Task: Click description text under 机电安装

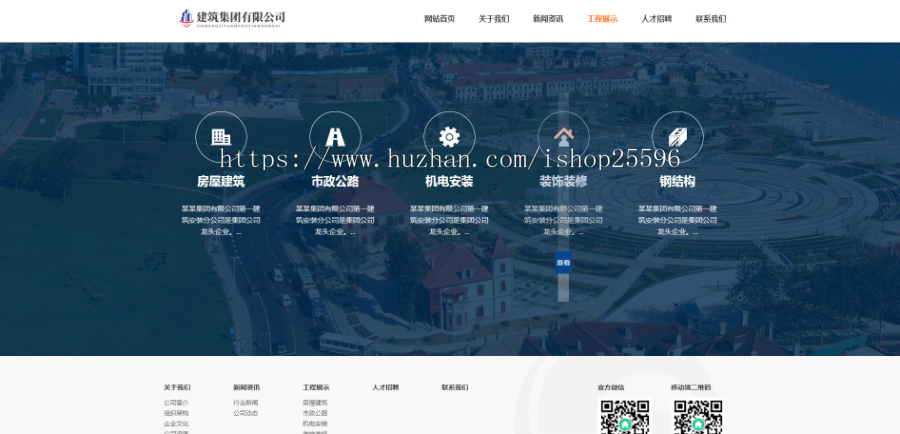Action: [x=449, y=220]
